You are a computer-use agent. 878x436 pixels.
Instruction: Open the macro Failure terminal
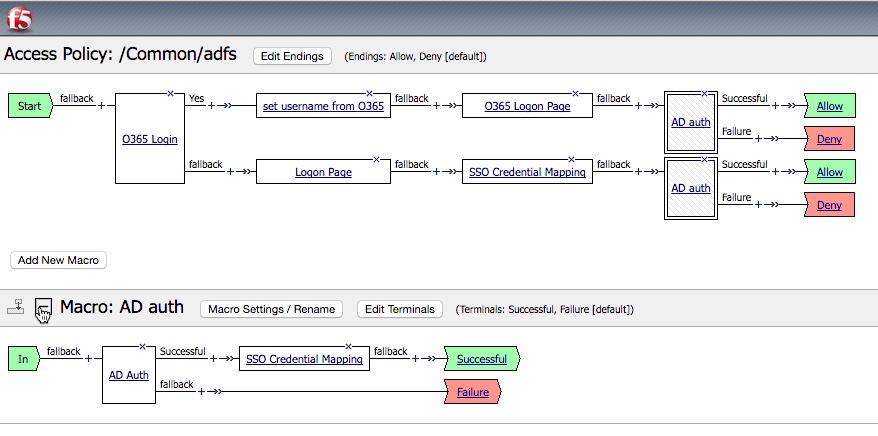472,392
